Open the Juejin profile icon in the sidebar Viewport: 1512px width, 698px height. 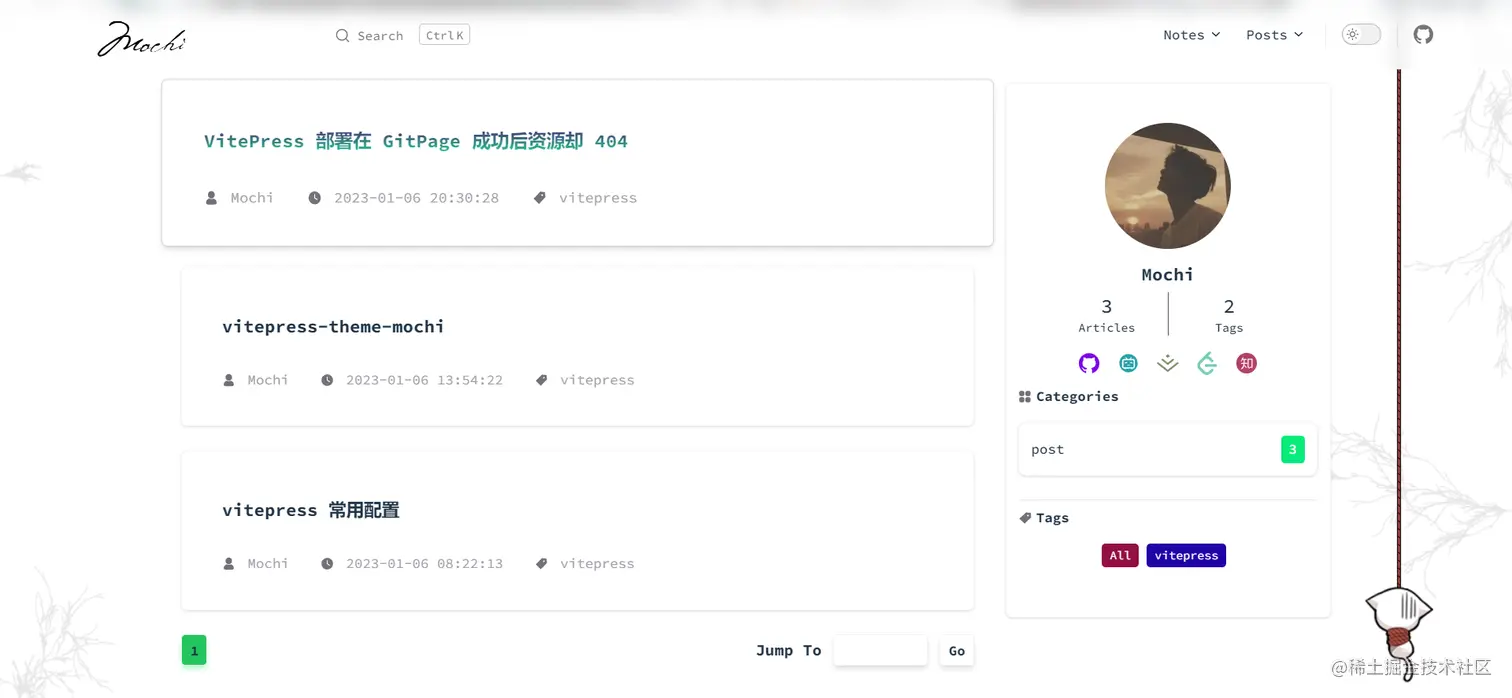pos(1168,363)
